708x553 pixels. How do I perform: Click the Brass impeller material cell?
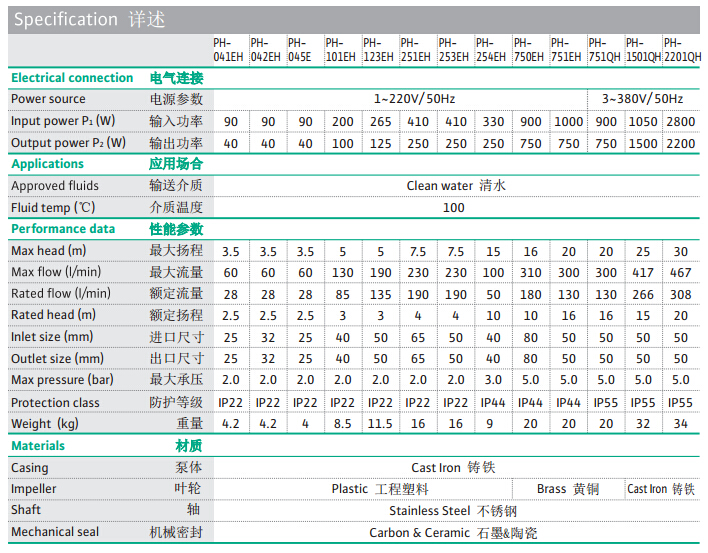(x=567, y=489)
